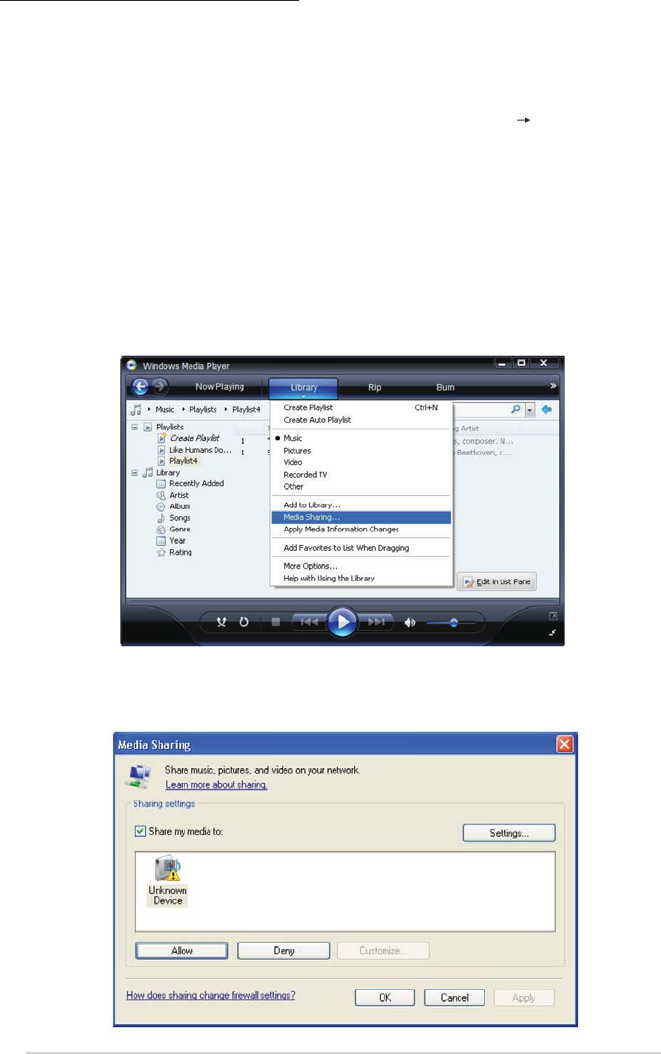Click the Previous track button

click(309, 622)
